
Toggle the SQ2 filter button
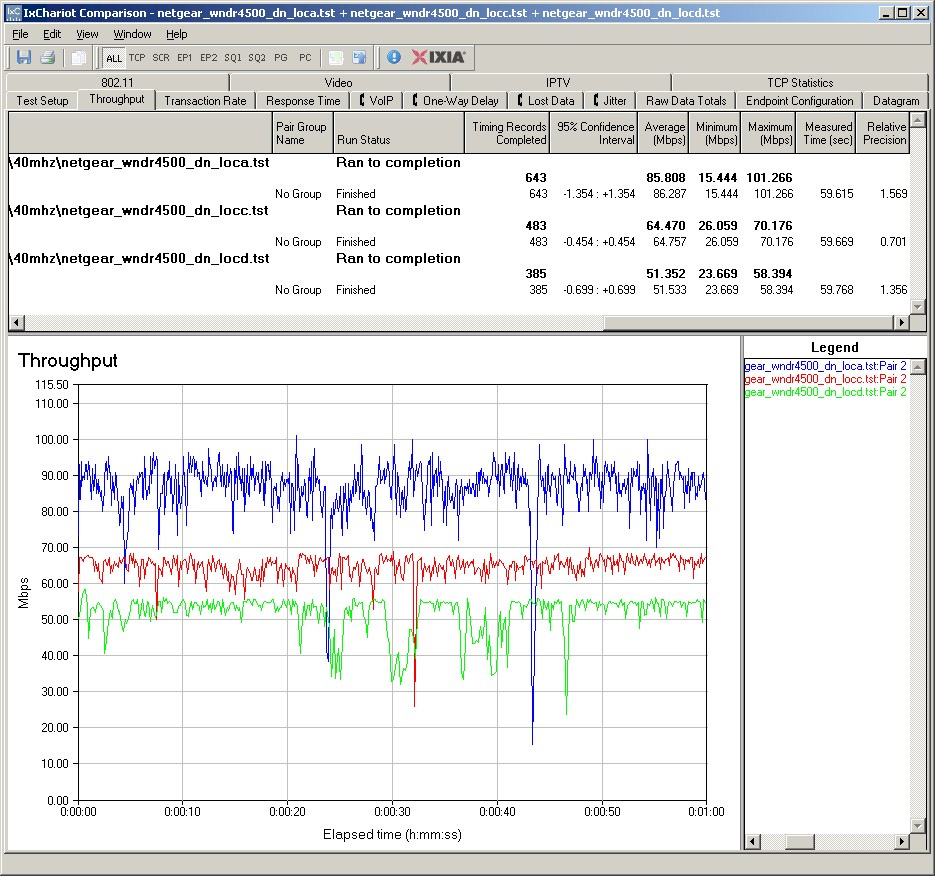click(x=257, y=58)
